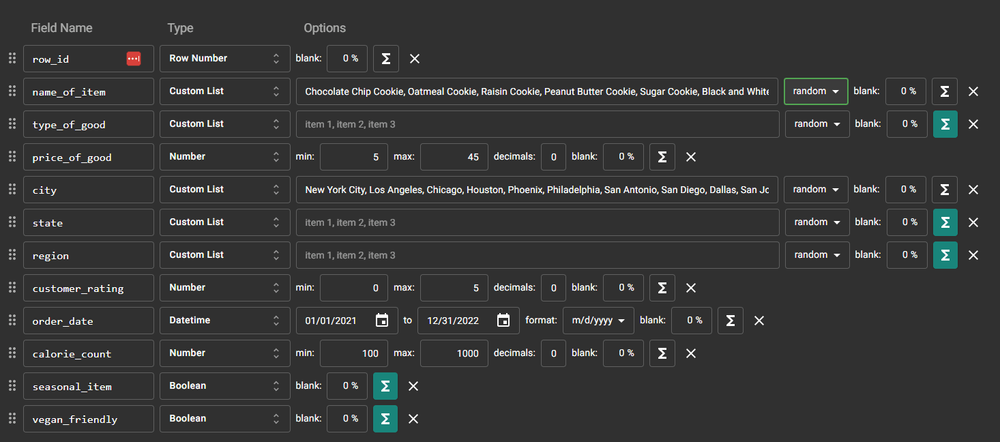Open formula sigma for name_of_item
Image resolution: width=1000 pixels, height=442 pixels.
click(x=945, y=91)
